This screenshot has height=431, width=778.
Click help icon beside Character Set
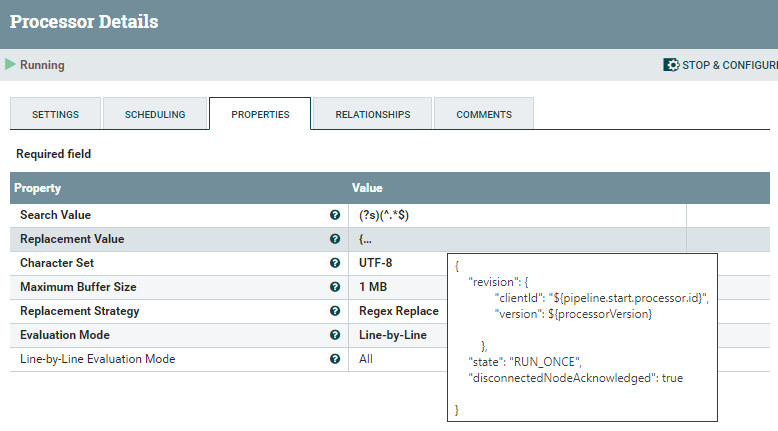(335, 263)
